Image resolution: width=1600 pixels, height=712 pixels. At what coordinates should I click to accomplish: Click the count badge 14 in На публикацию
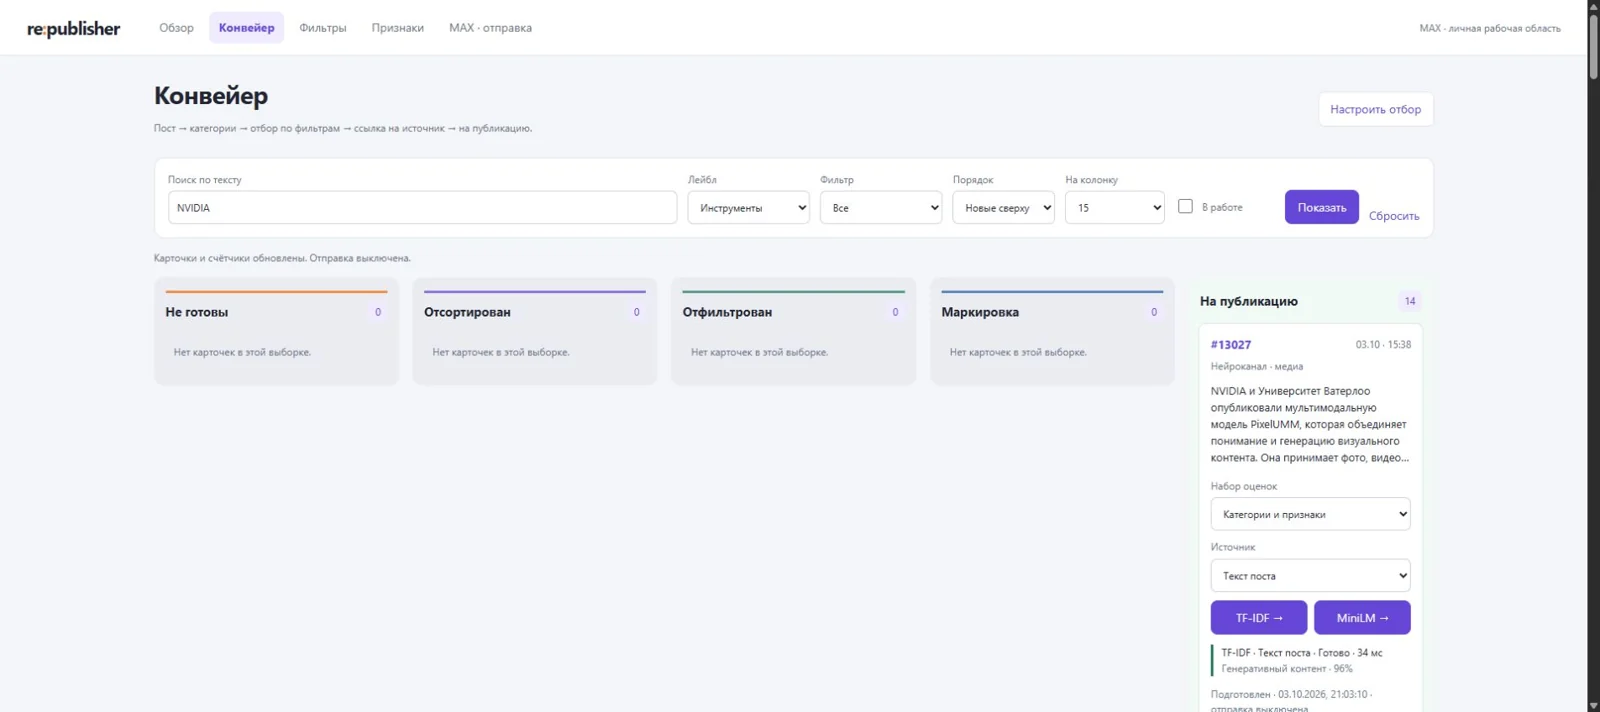click(x=1410, y=301)
